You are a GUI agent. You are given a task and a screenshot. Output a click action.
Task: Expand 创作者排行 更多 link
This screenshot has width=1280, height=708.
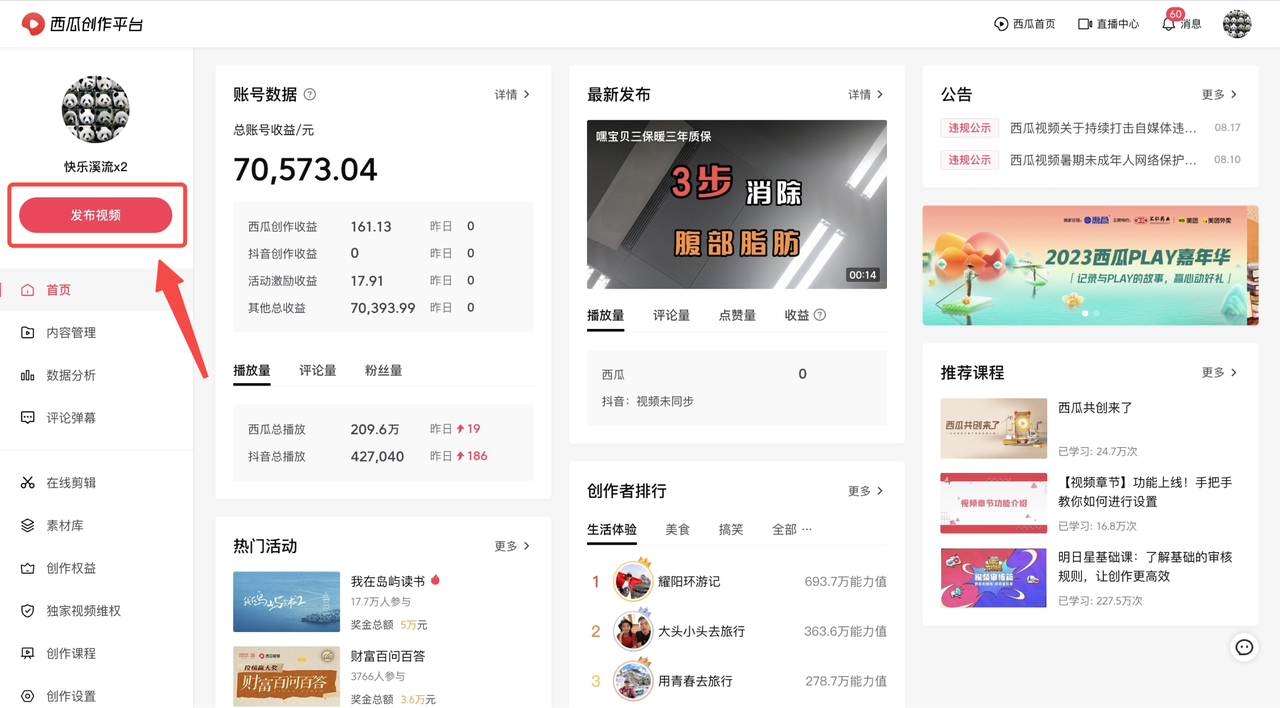click(866, 491)
